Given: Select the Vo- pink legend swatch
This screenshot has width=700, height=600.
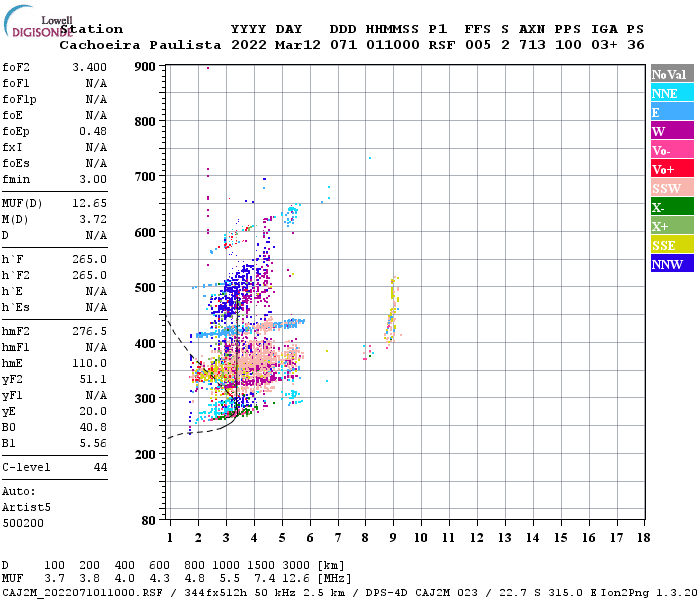Looking at the screenshot, I should coord(672,150).
